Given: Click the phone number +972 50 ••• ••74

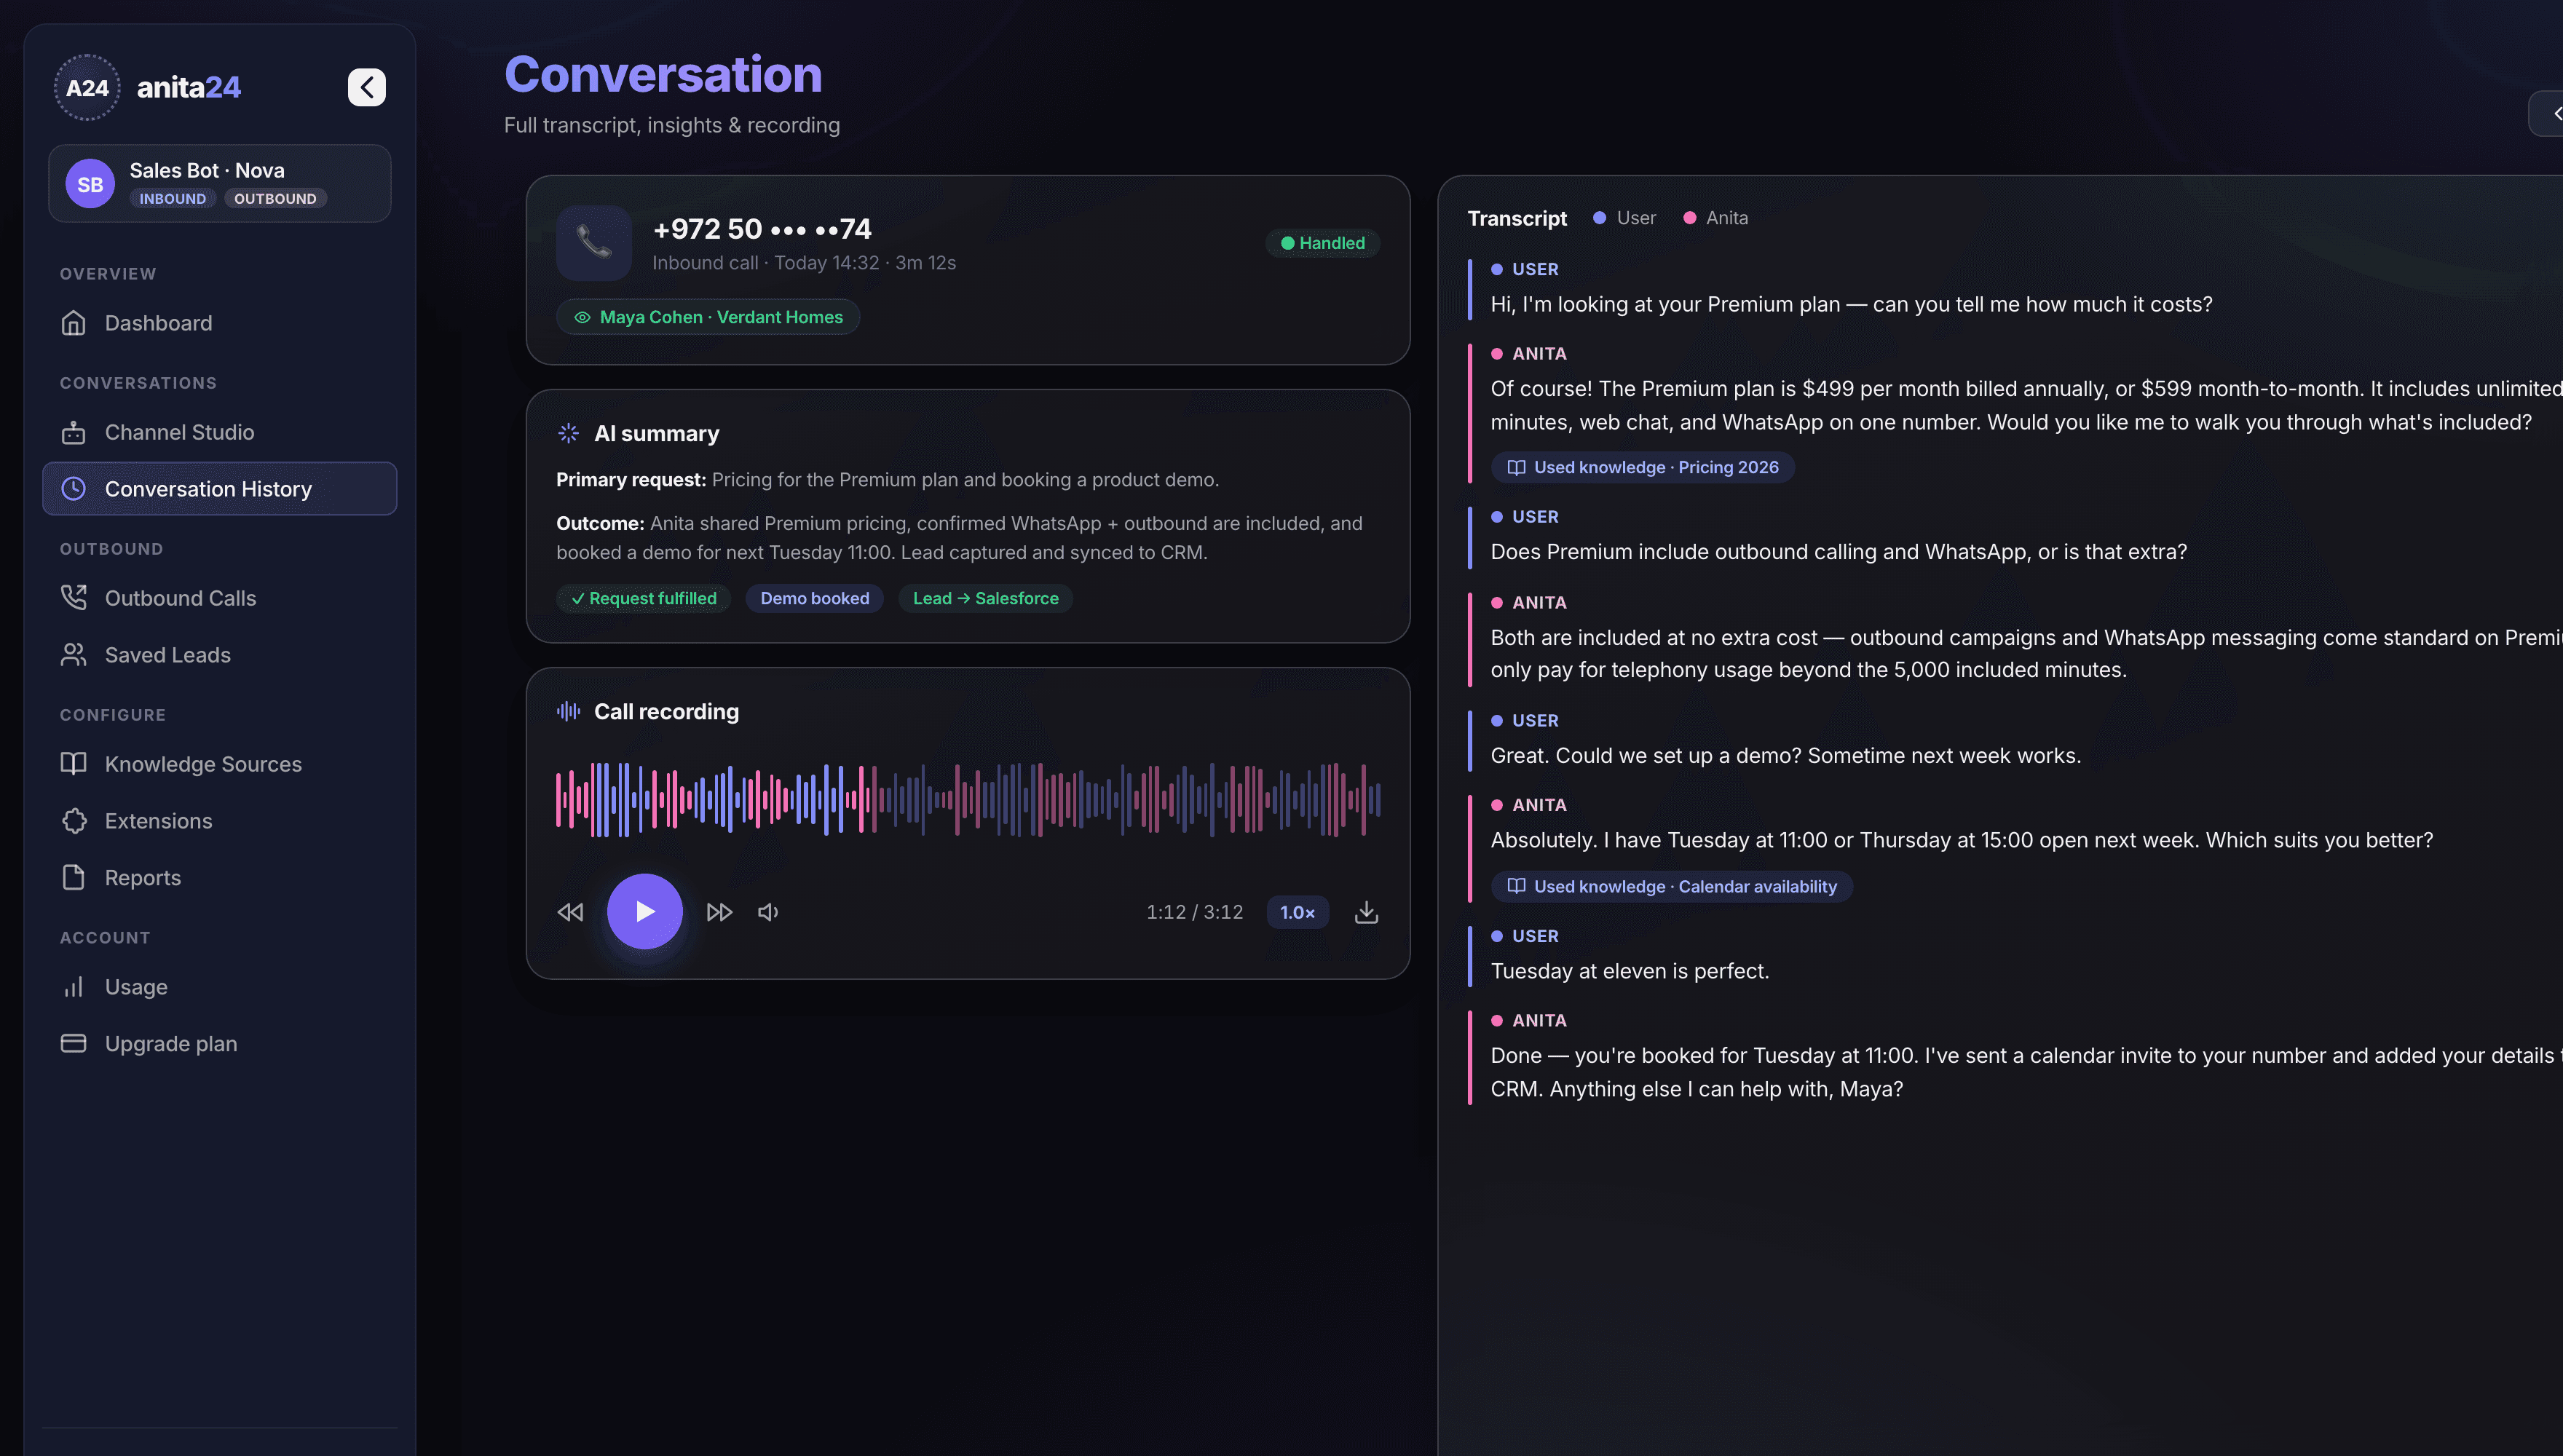Looking at the screenshot, I should click(762, 229).
